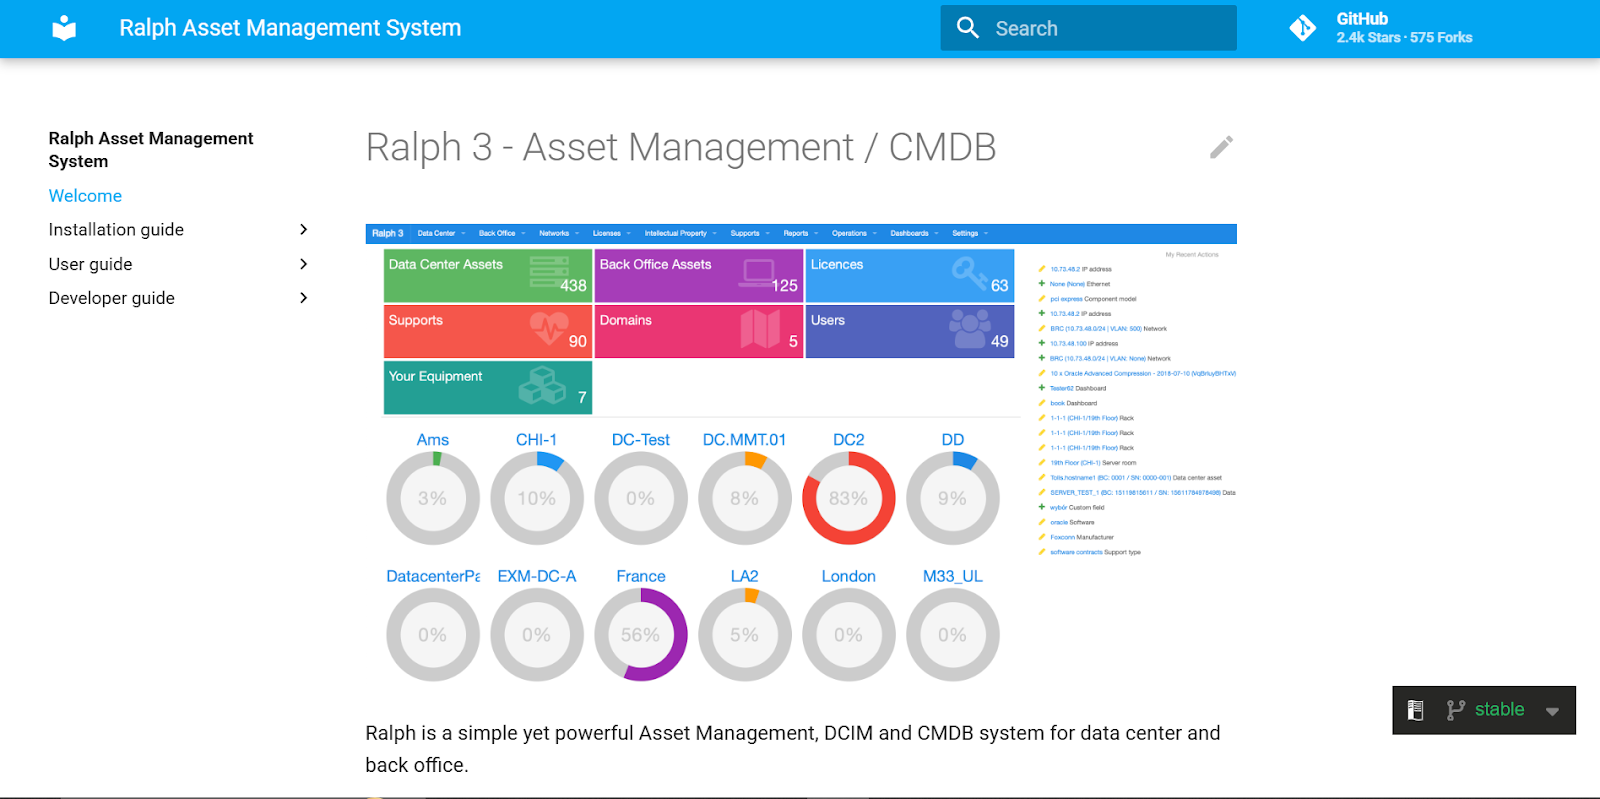Click the edit page pencil icon
1600x799 pixels.
pos(1221,148)
